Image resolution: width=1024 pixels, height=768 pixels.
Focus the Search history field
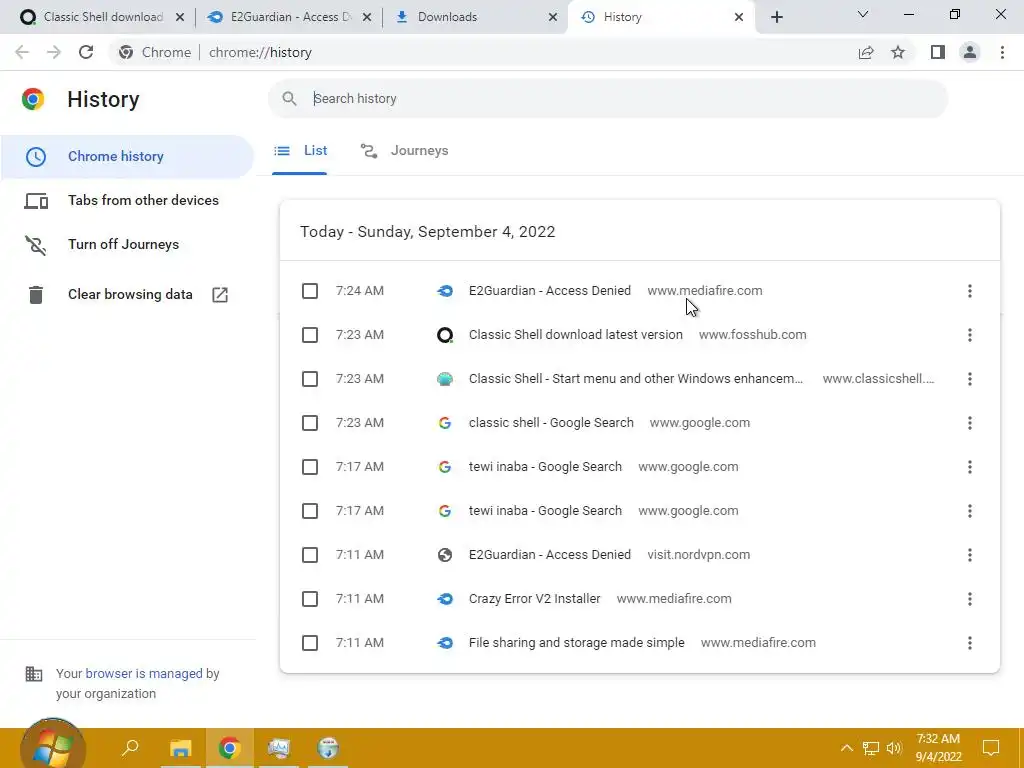[607, 99]
